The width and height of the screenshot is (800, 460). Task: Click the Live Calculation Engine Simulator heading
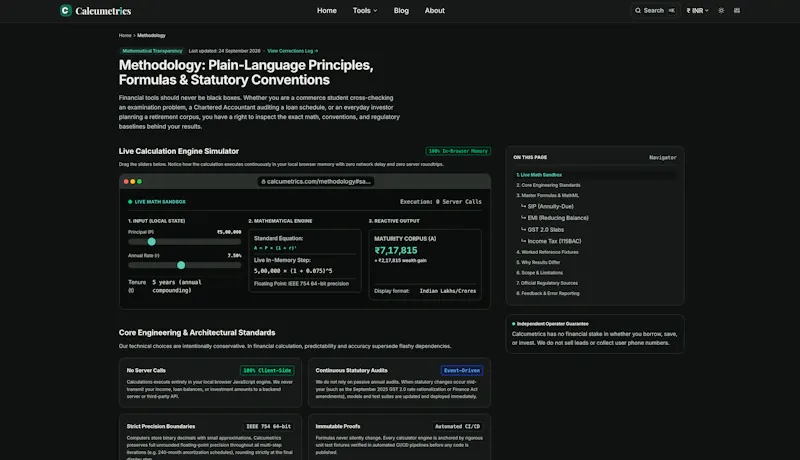tap(179, 151)
